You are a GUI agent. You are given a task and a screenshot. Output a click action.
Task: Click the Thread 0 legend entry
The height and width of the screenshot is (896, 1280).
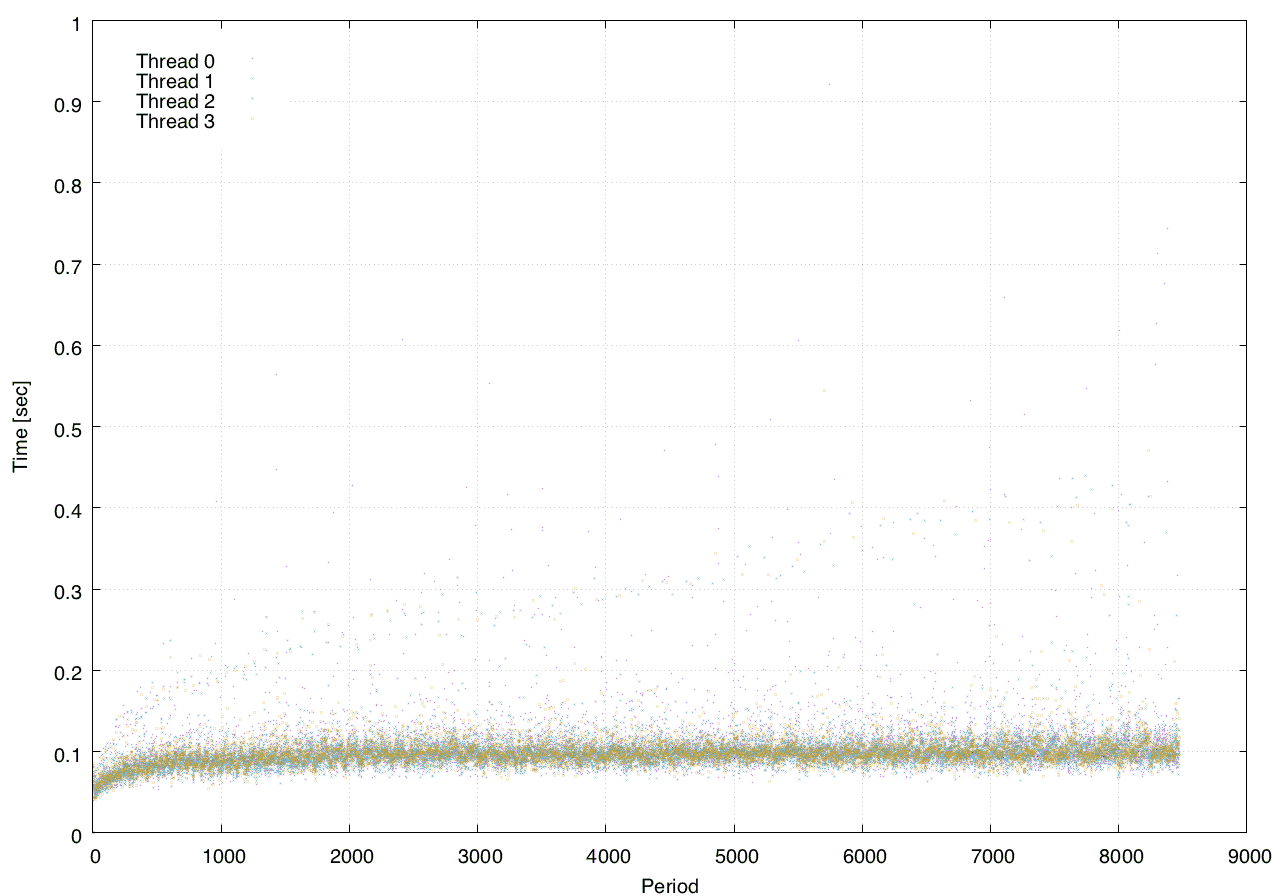coord(175,62)
